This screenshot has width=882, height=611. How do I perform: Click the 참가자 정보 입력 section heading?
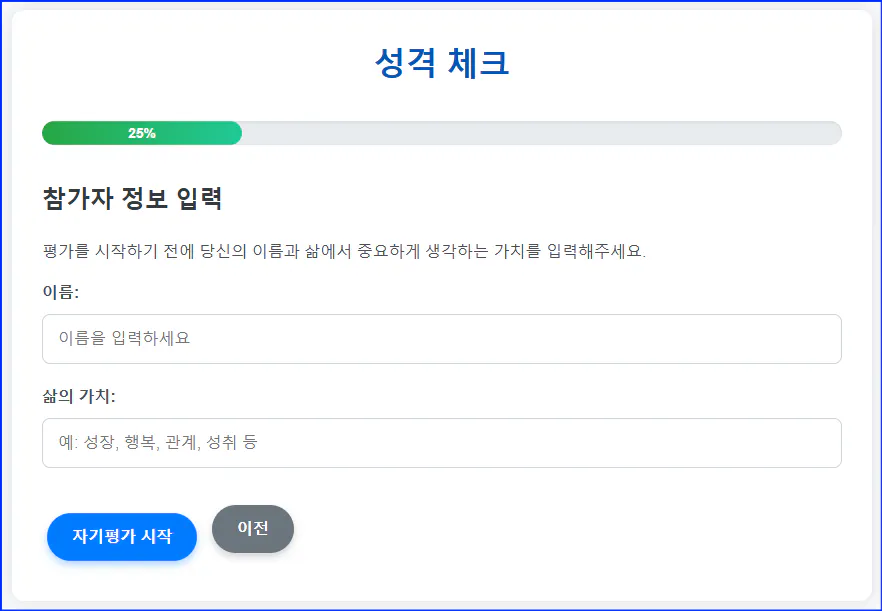coord(131,198)
